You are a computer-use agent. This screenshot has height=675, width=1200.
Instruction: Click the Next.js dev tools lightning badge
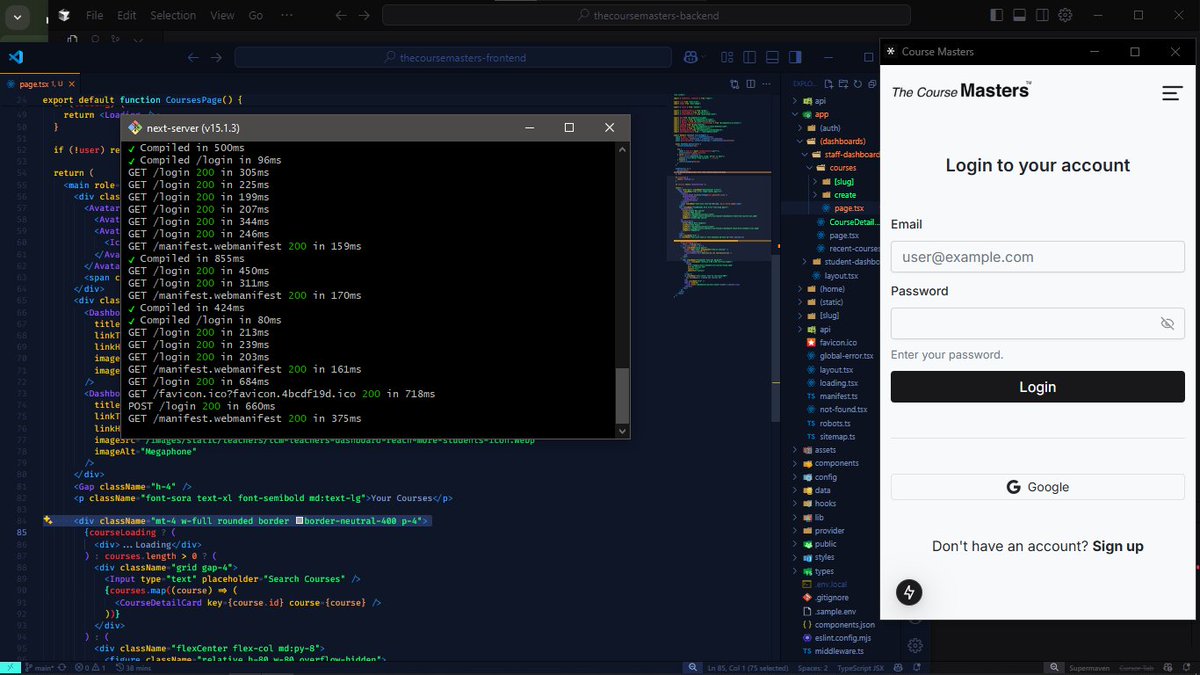tap(909, 592)
